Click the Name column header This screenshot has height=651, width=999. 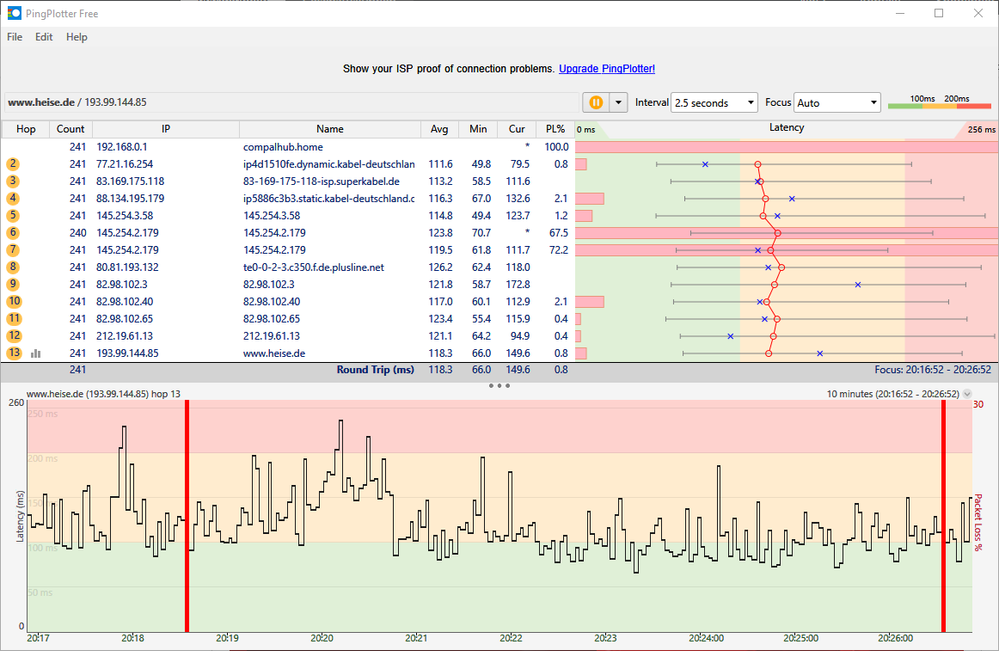[x=330, y=129]
